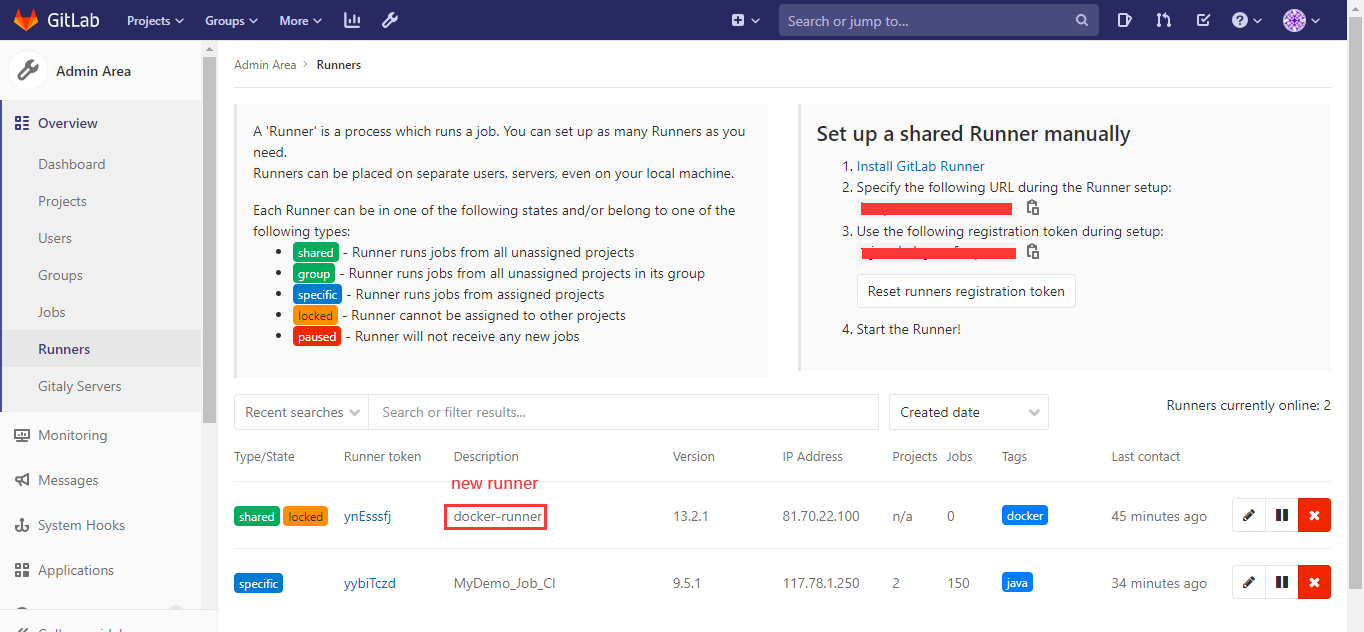
Task: Focus the Search or filter results field
Action: coord(623,412)
